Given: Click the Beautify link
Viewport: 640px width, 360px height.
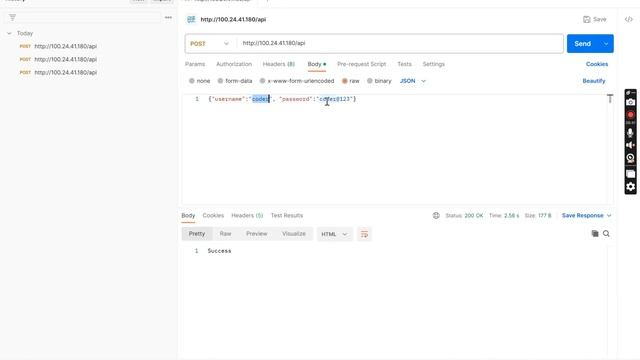Looking at the screenshot, I should pyautogui.click(x=593, y=81).
